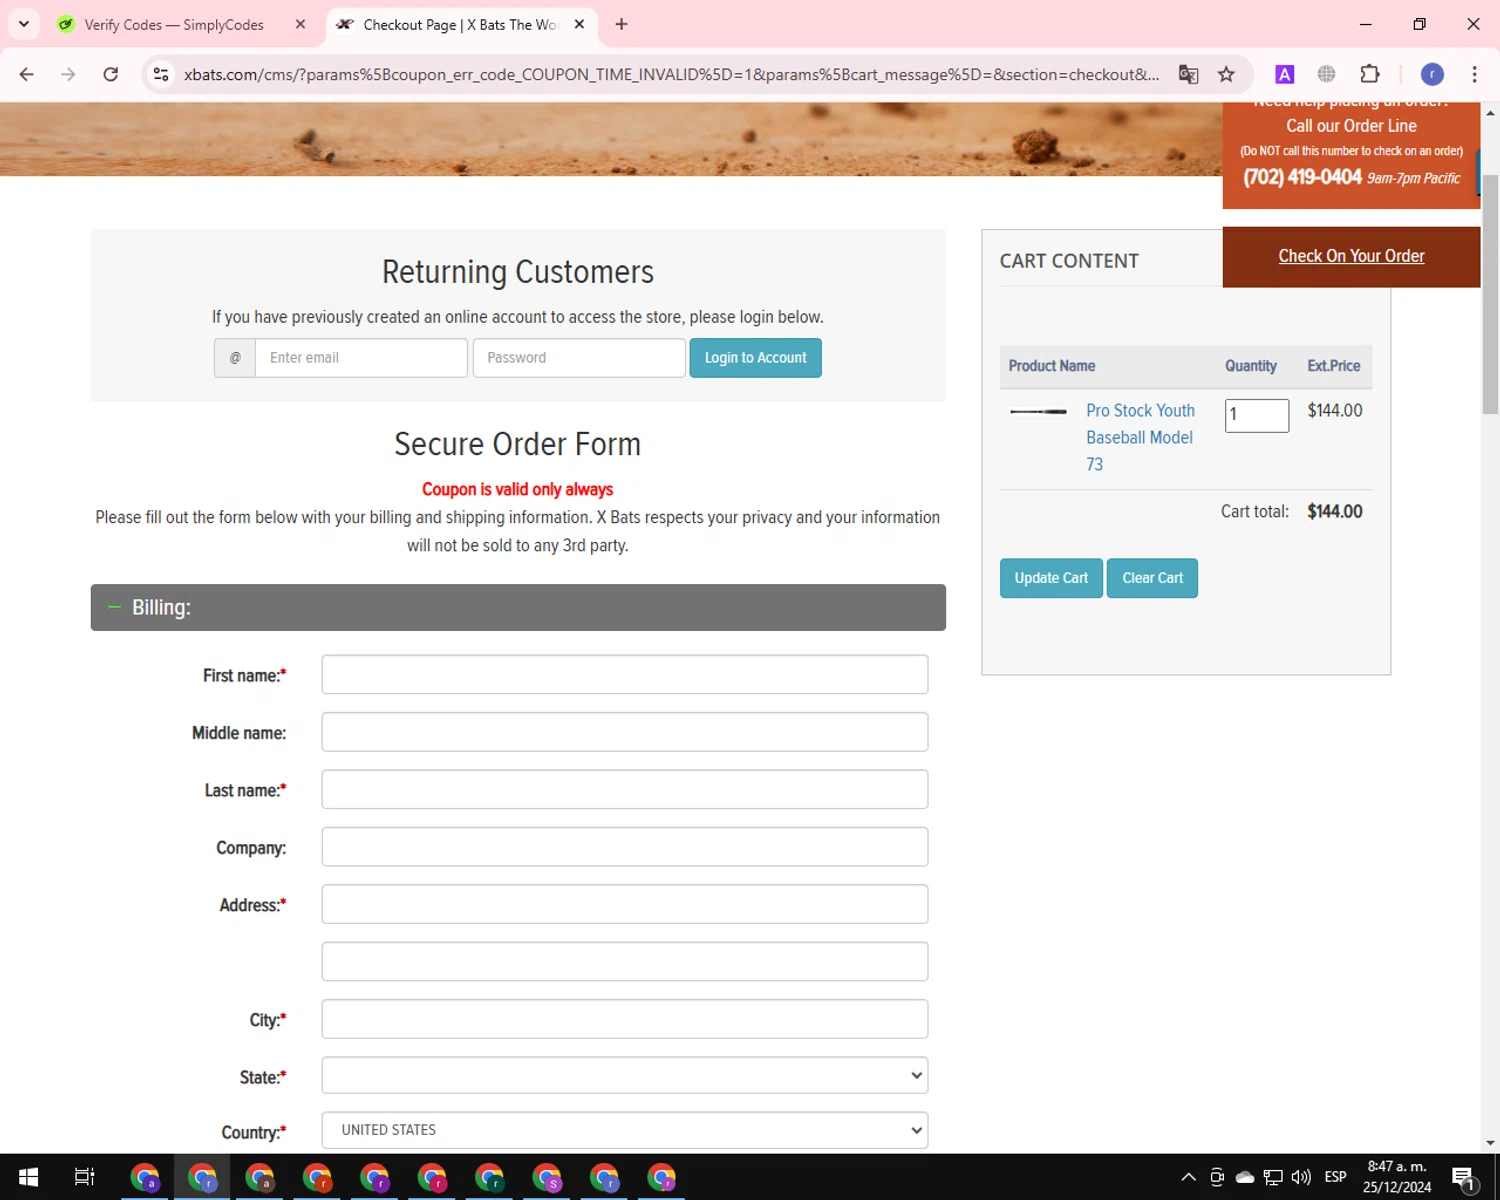Image resolution: width=1500 pixels, height=1200 pixels.
Task: Click the translate page icon
Action: click(x=1188, y=74)
